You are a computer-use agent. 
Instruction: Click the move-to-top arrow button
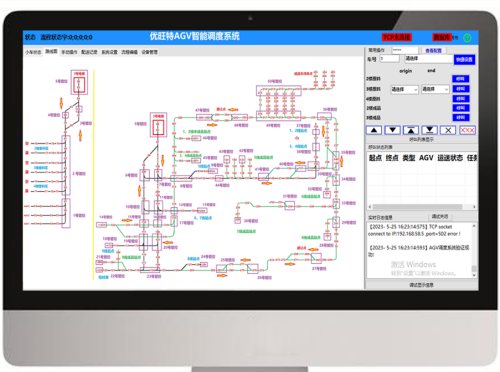click(411, 130)
